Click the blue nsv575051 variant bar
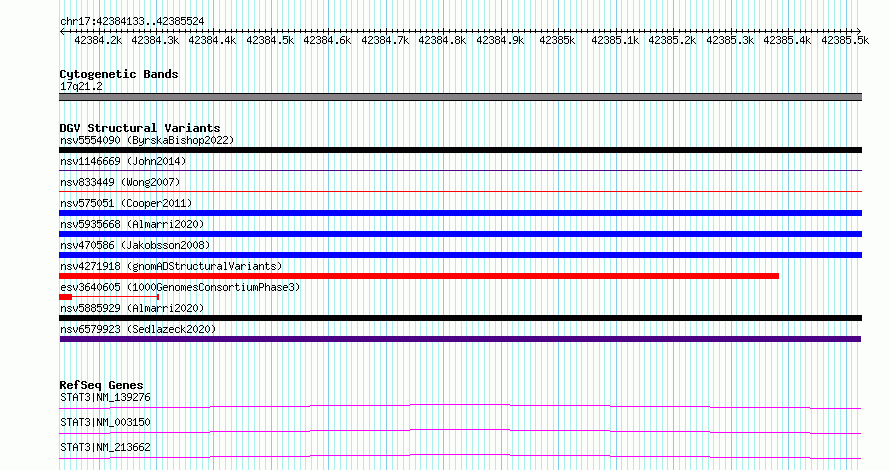 pyautogui.click(x=460, y=213)
